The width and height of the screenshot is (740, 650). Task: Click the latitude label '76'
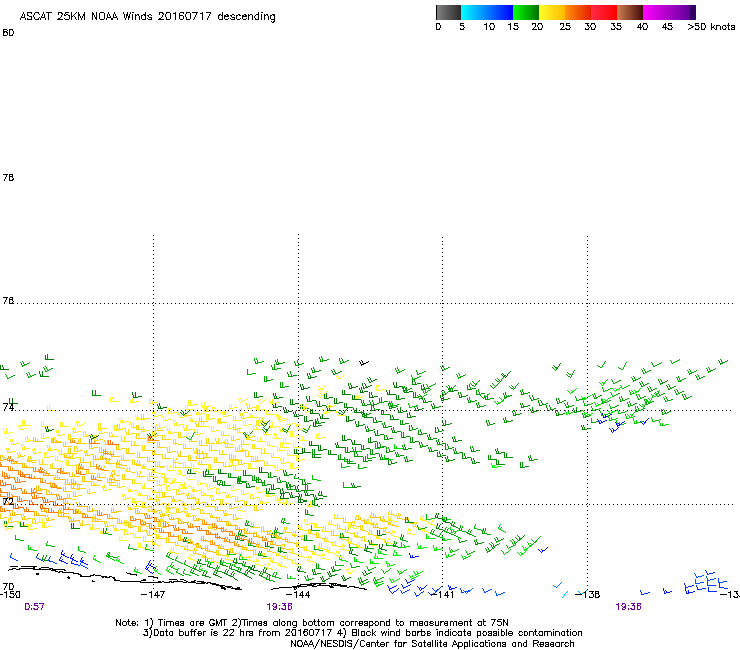click(8, 301)
